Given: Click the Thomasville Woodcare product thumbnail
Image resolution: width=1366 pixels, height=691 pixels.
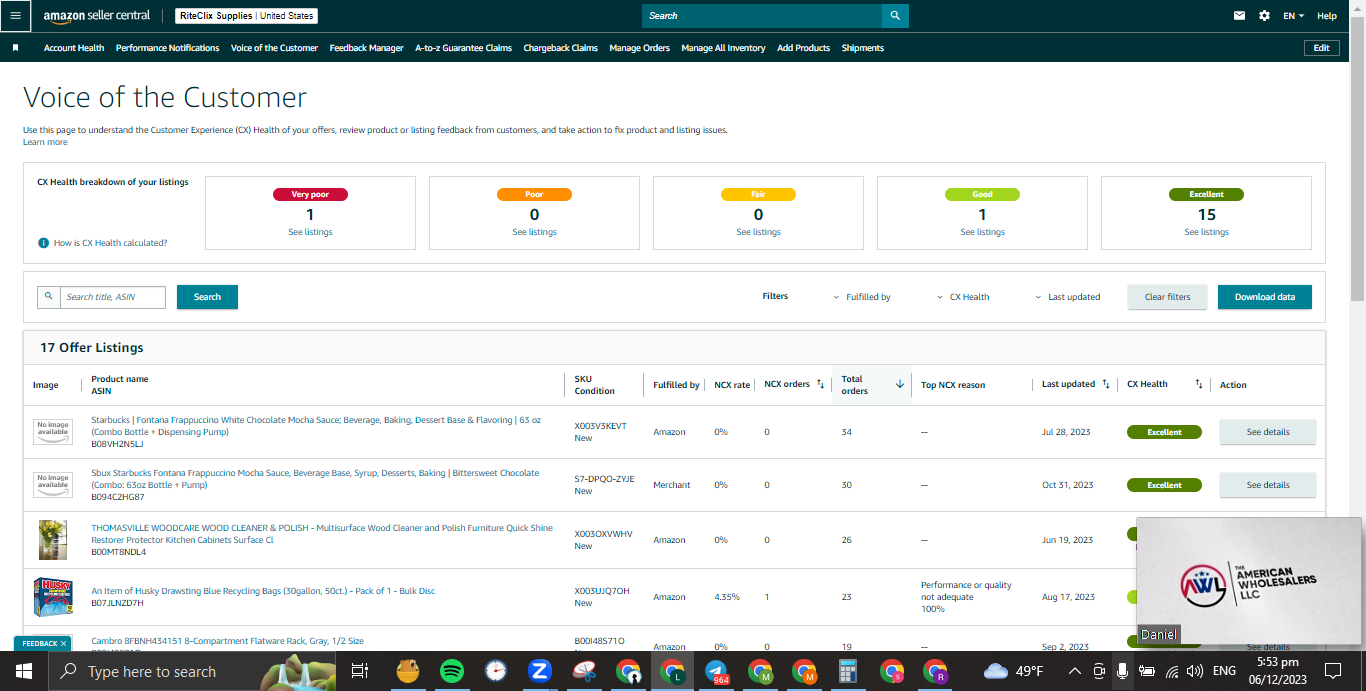Looking at the screenshot, I should point(53,539).
